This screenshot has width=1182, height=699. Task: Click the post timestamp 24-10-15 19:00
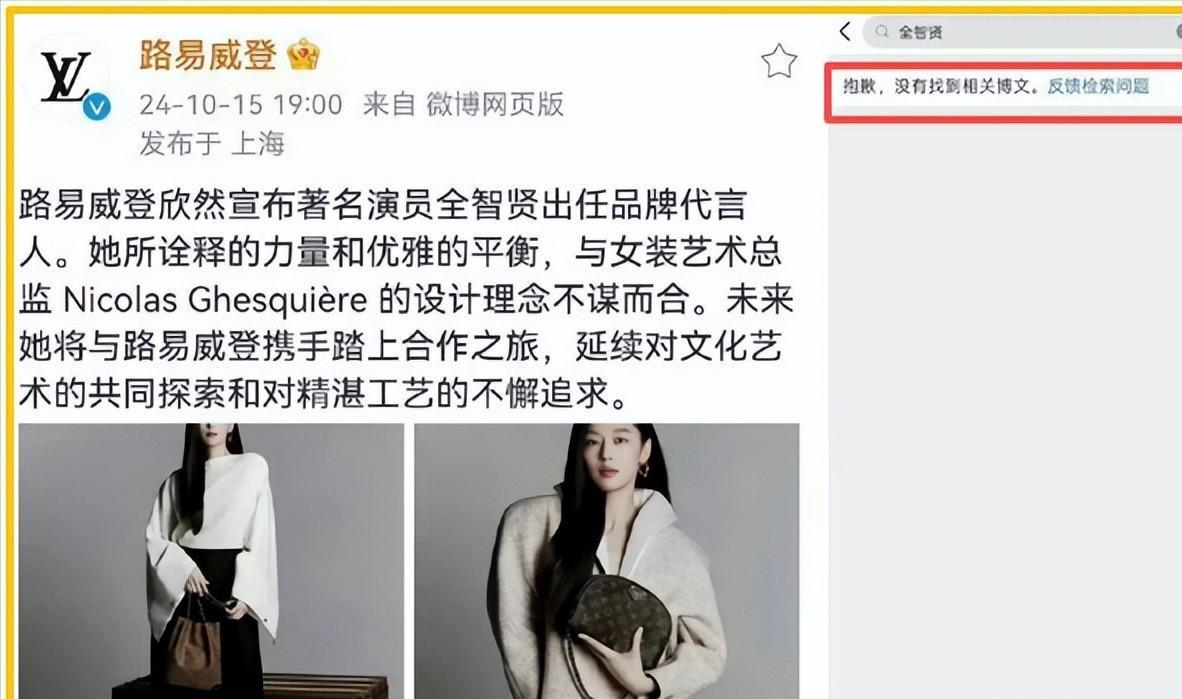click(x=240, y=104)
